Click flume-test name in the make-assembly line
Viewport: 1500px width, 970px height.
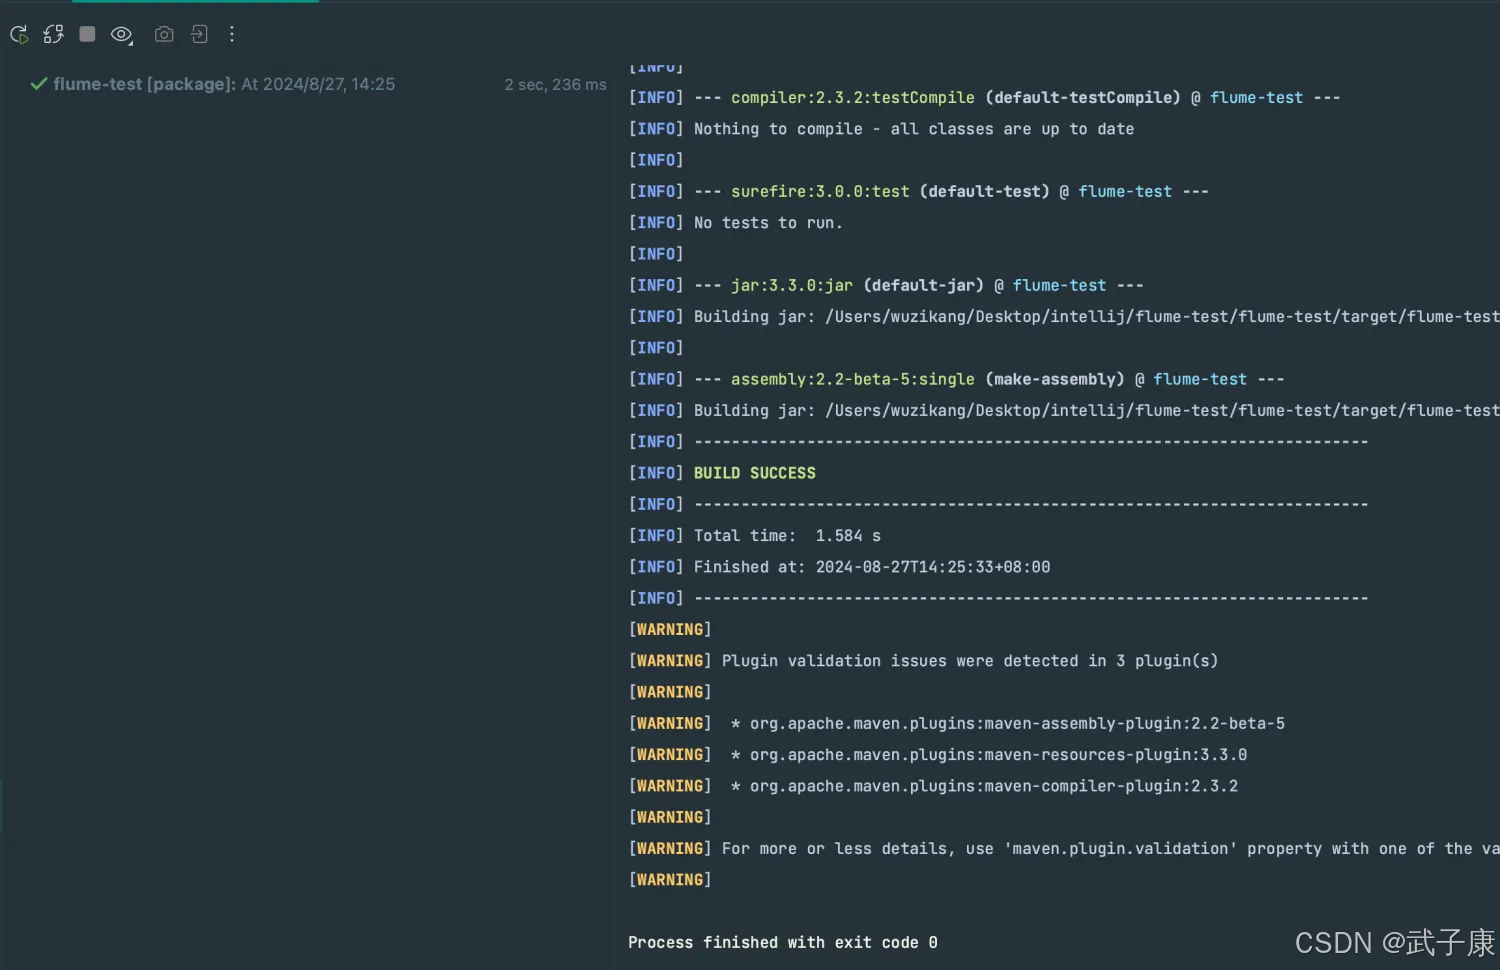click(x=1200, y=380)
